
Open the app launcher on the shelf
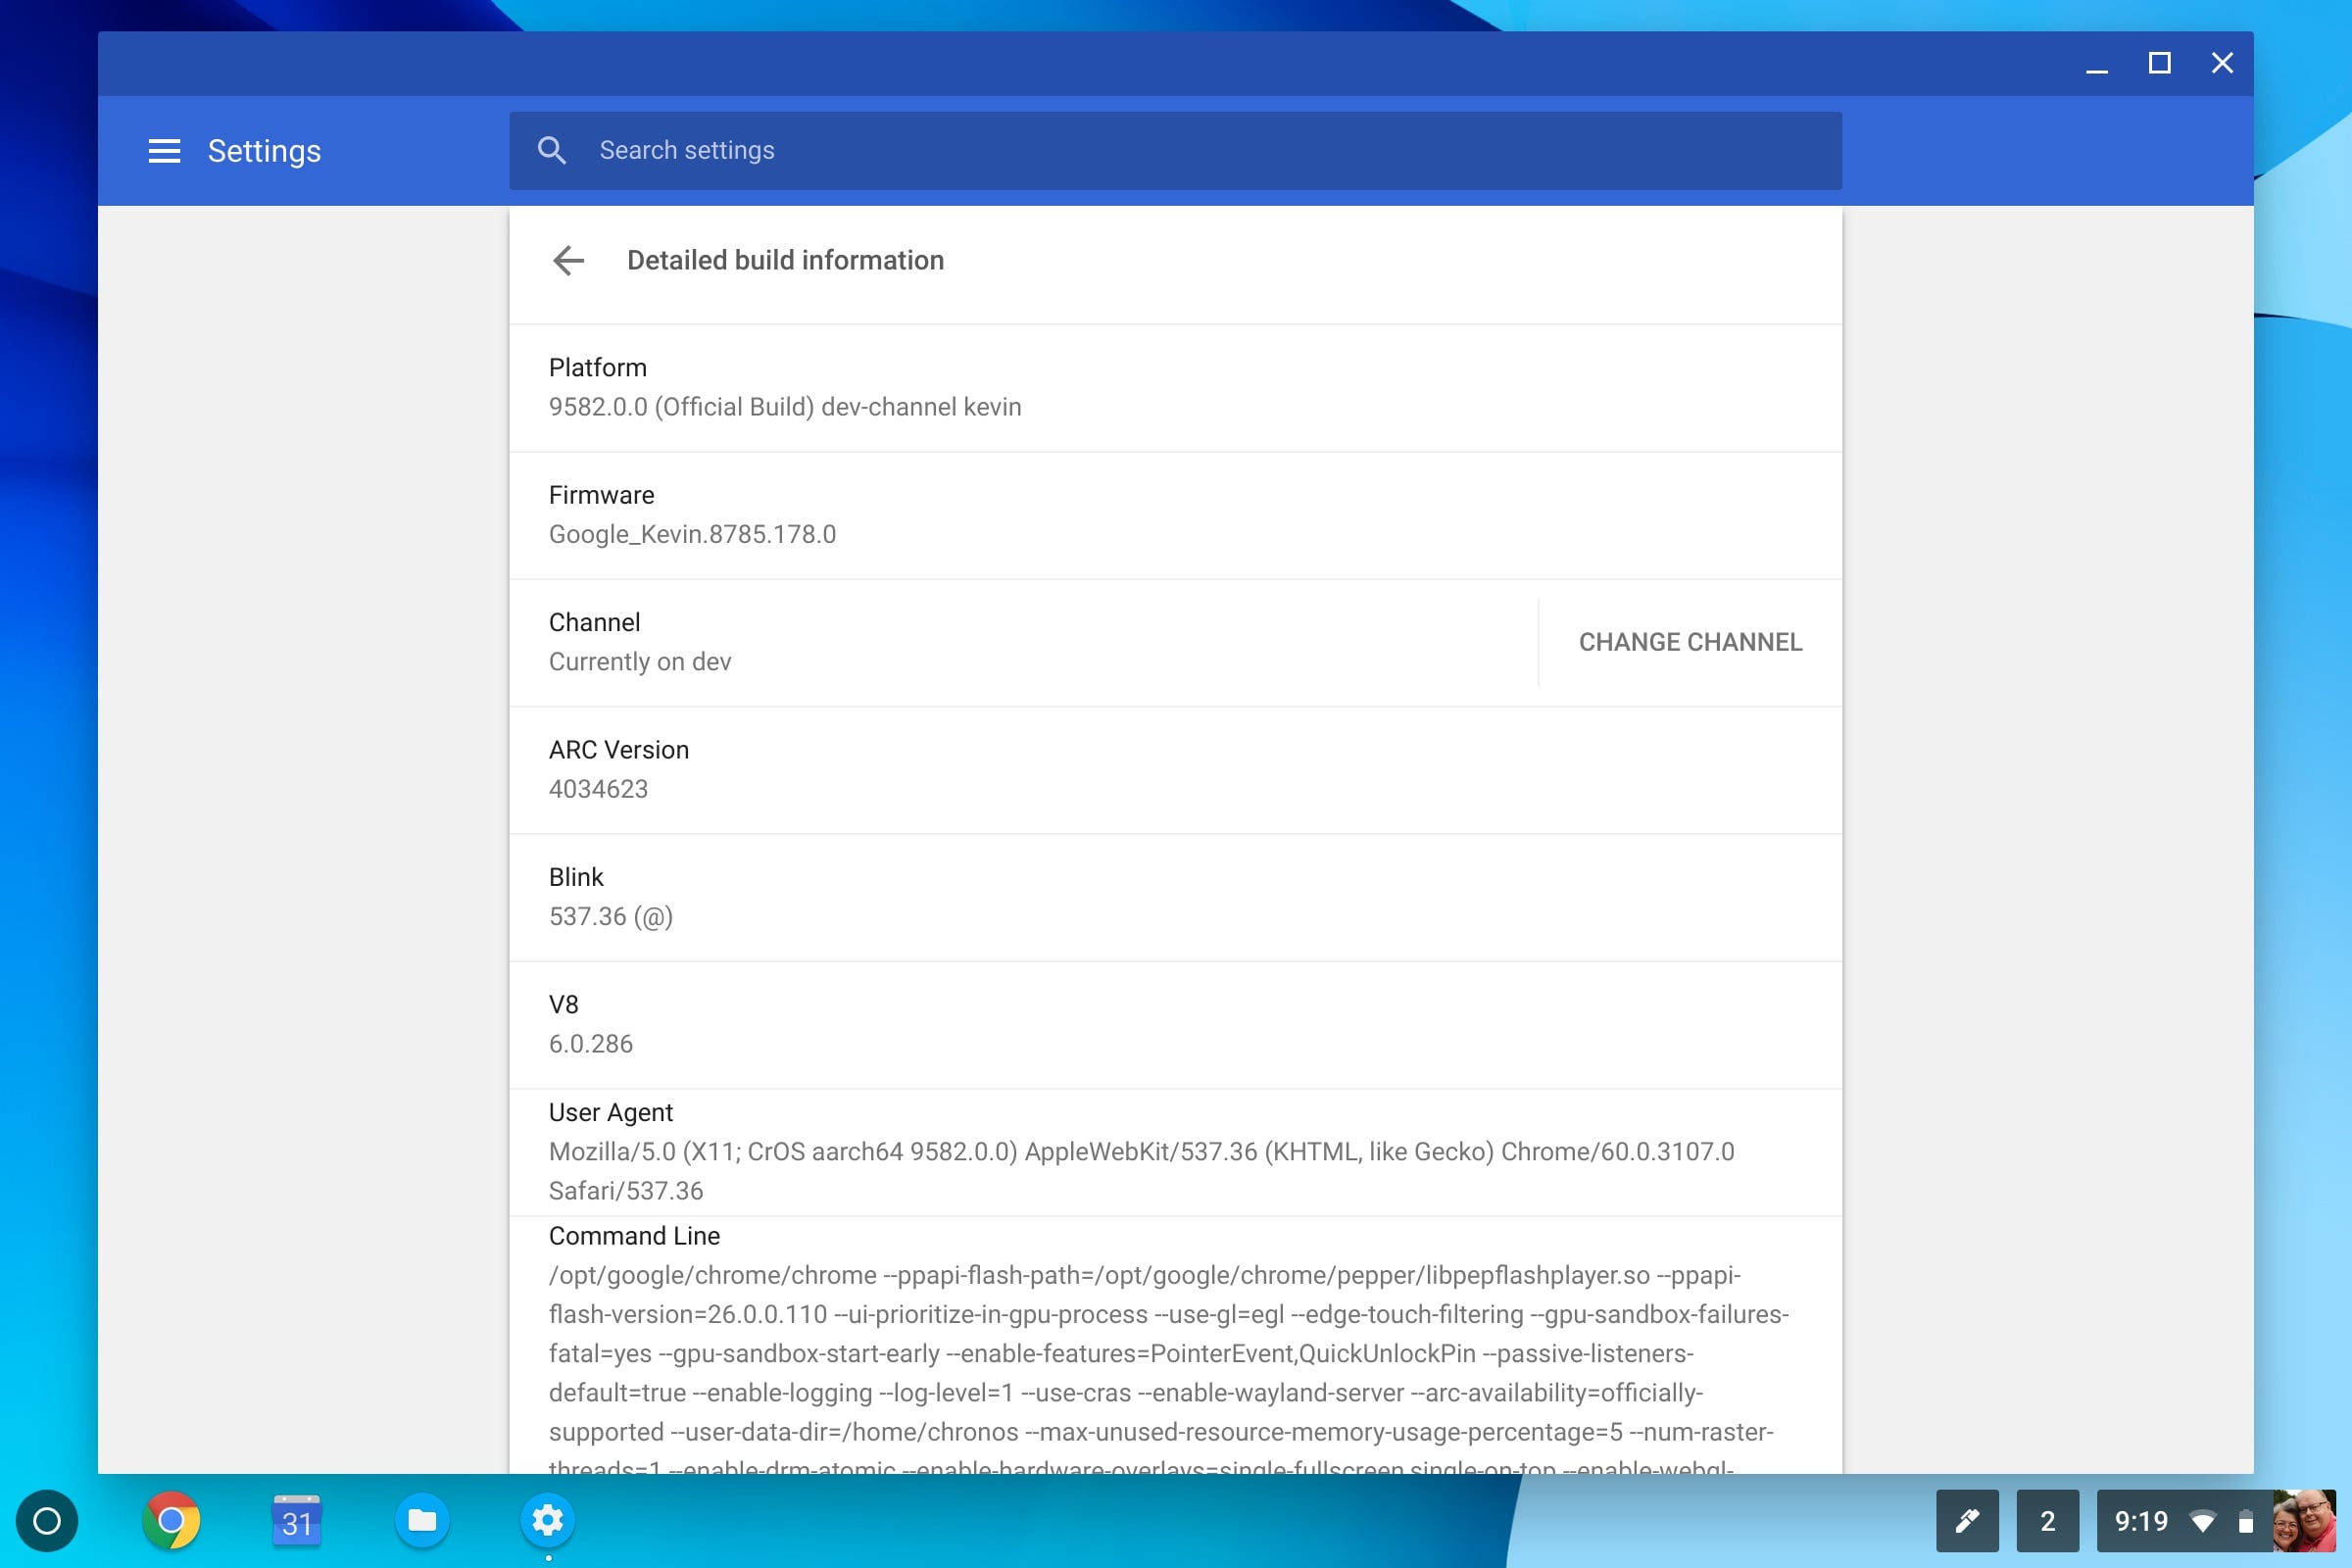point(48,1521)
